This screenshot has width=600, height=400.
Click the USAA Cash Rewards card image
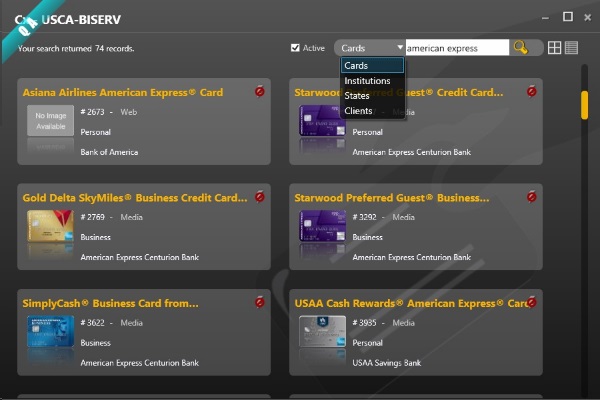point(322,331)
